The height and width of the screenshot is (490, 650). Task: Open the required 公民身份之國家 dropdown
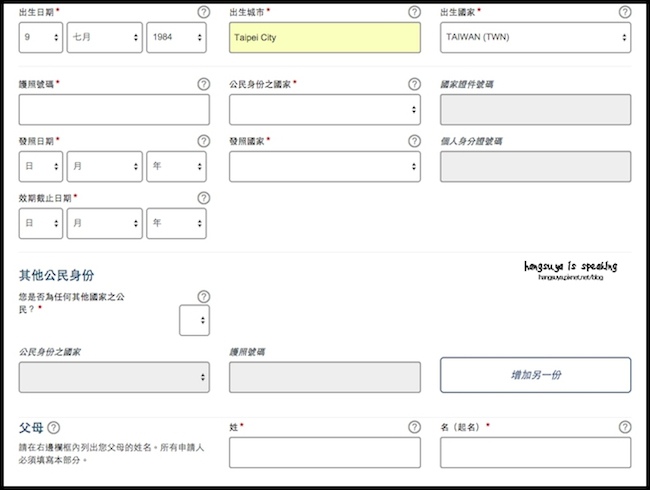[x=325, y=109]
